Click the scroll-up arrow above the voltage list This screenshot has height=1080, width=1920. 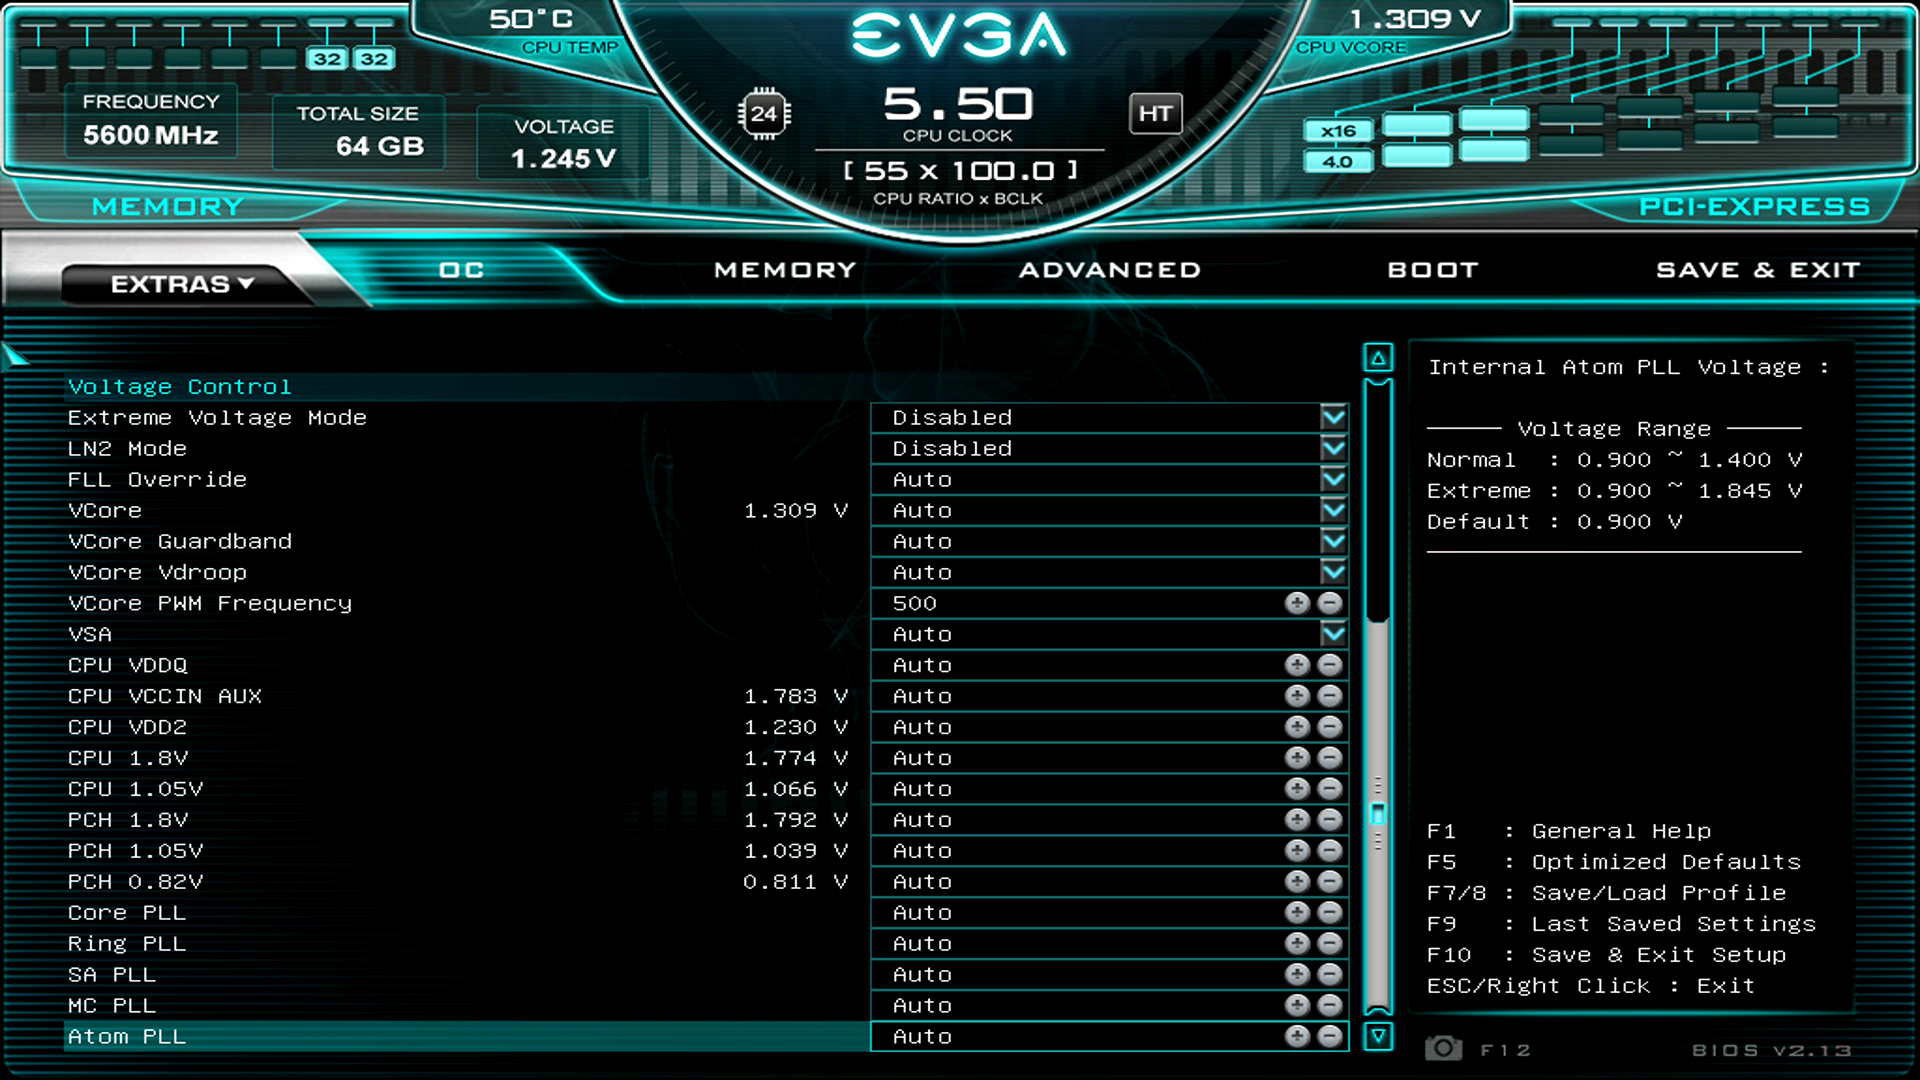(1378, 355)
